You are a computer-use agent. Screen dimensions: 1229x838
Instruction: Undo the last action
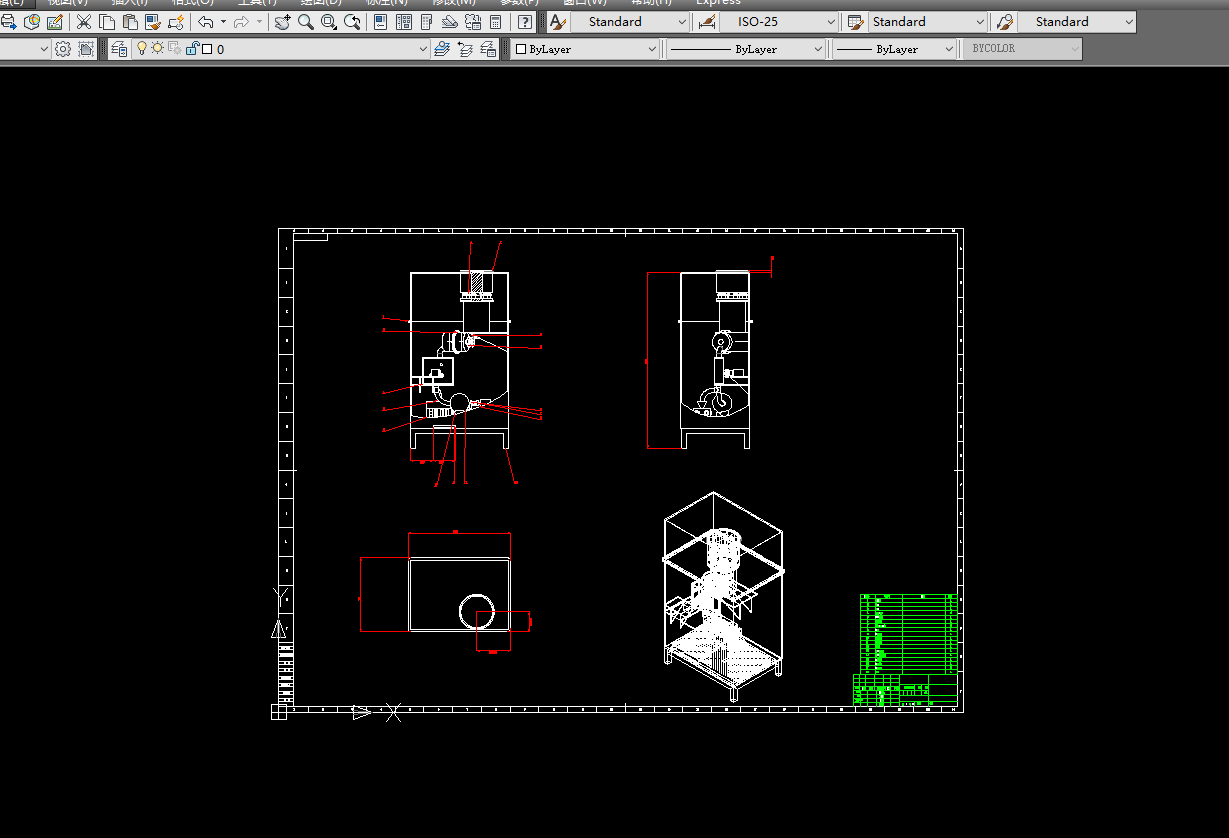[205, 22]
